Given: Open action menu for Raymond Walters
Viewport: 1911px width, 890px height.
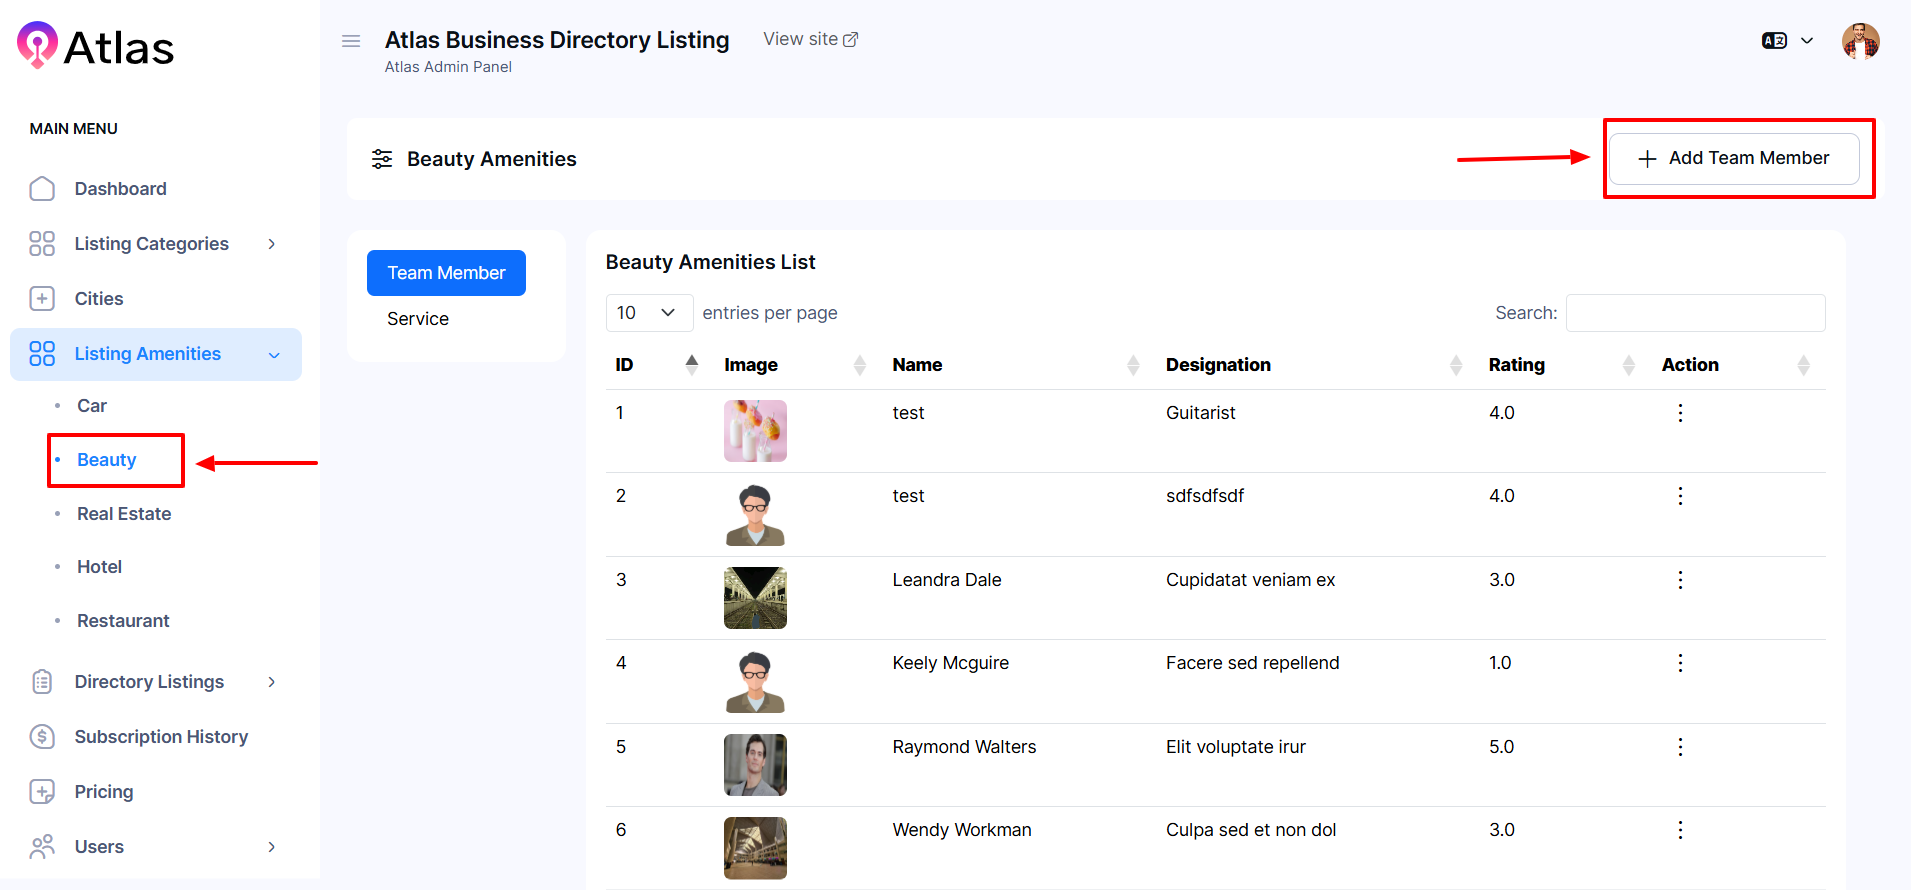Looking at the screenshot, I should pyautogui.click(x=1680, y=747).
